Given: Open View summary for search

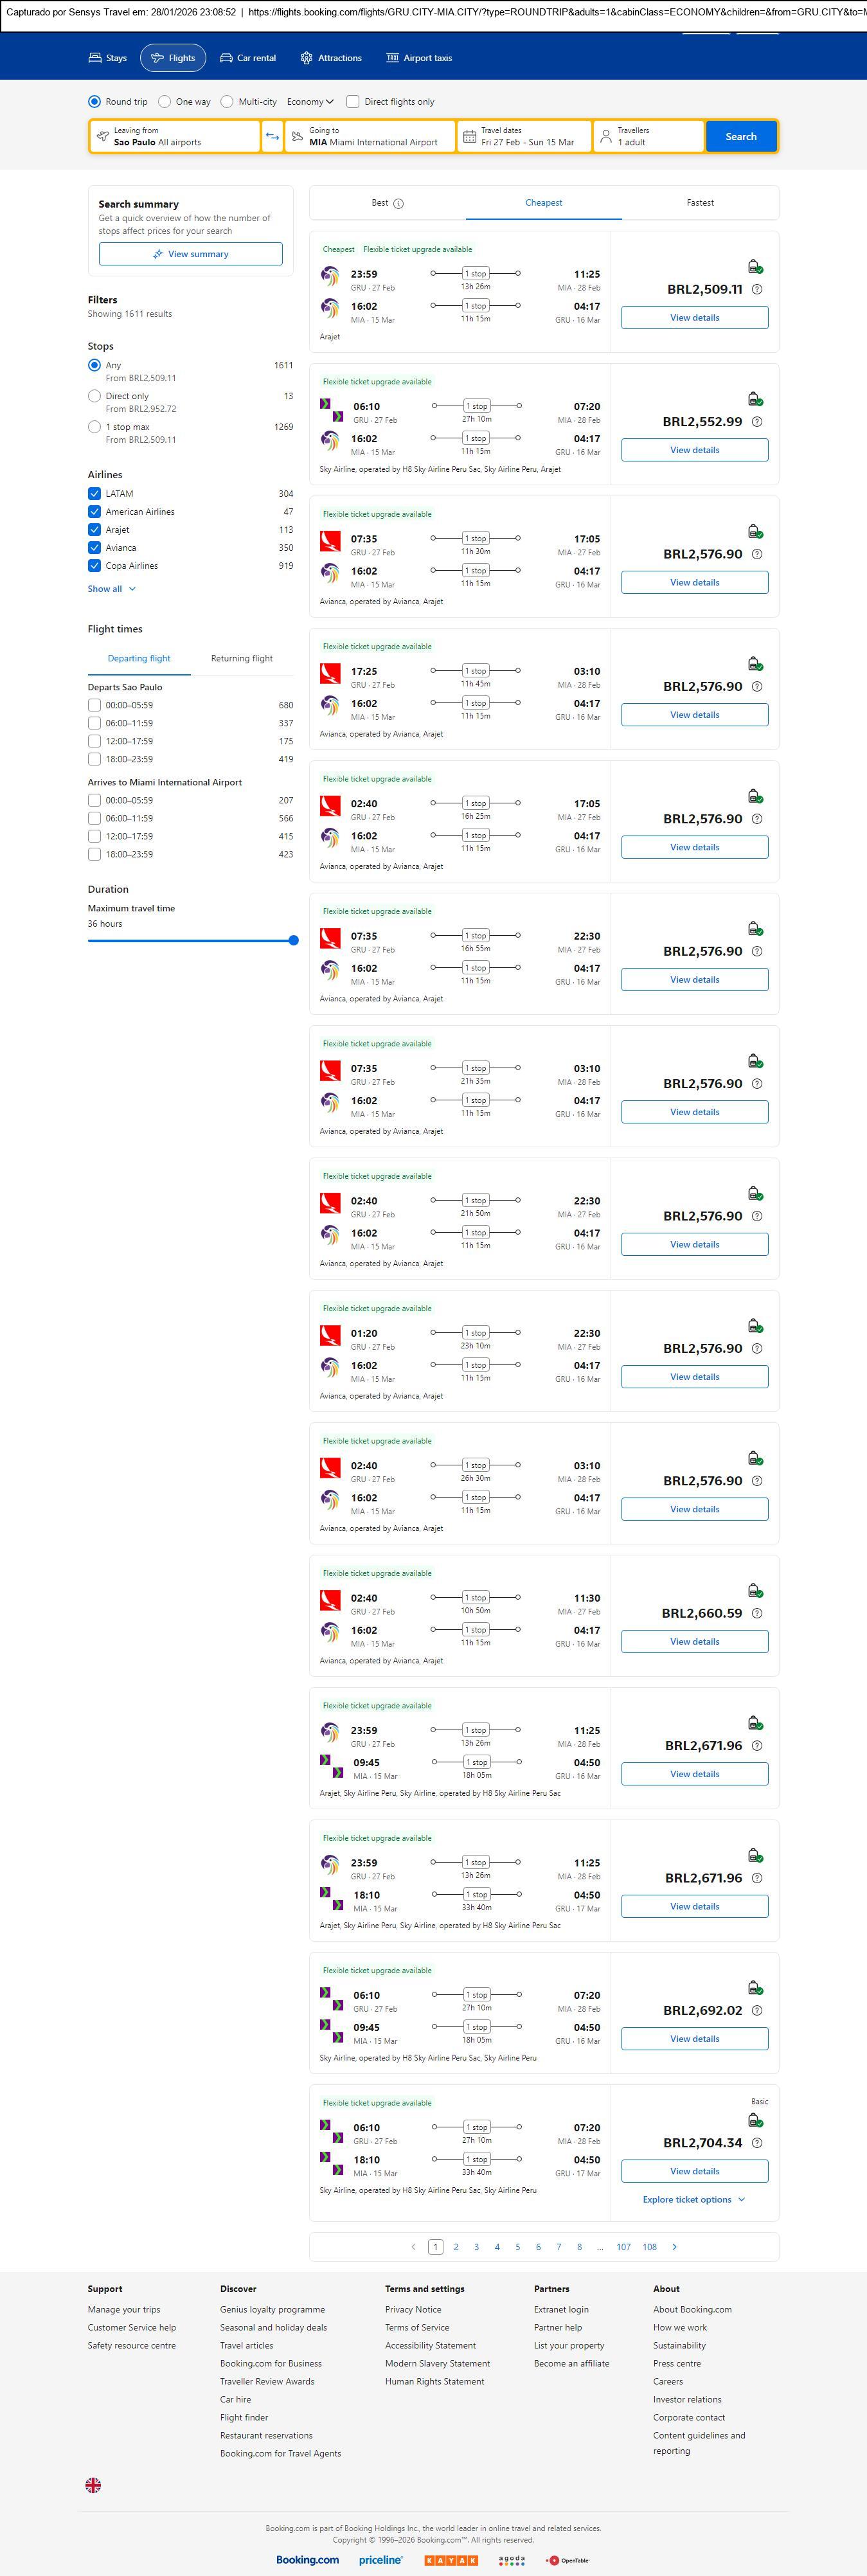Looking at the screenshot, I should coord(190,255).
